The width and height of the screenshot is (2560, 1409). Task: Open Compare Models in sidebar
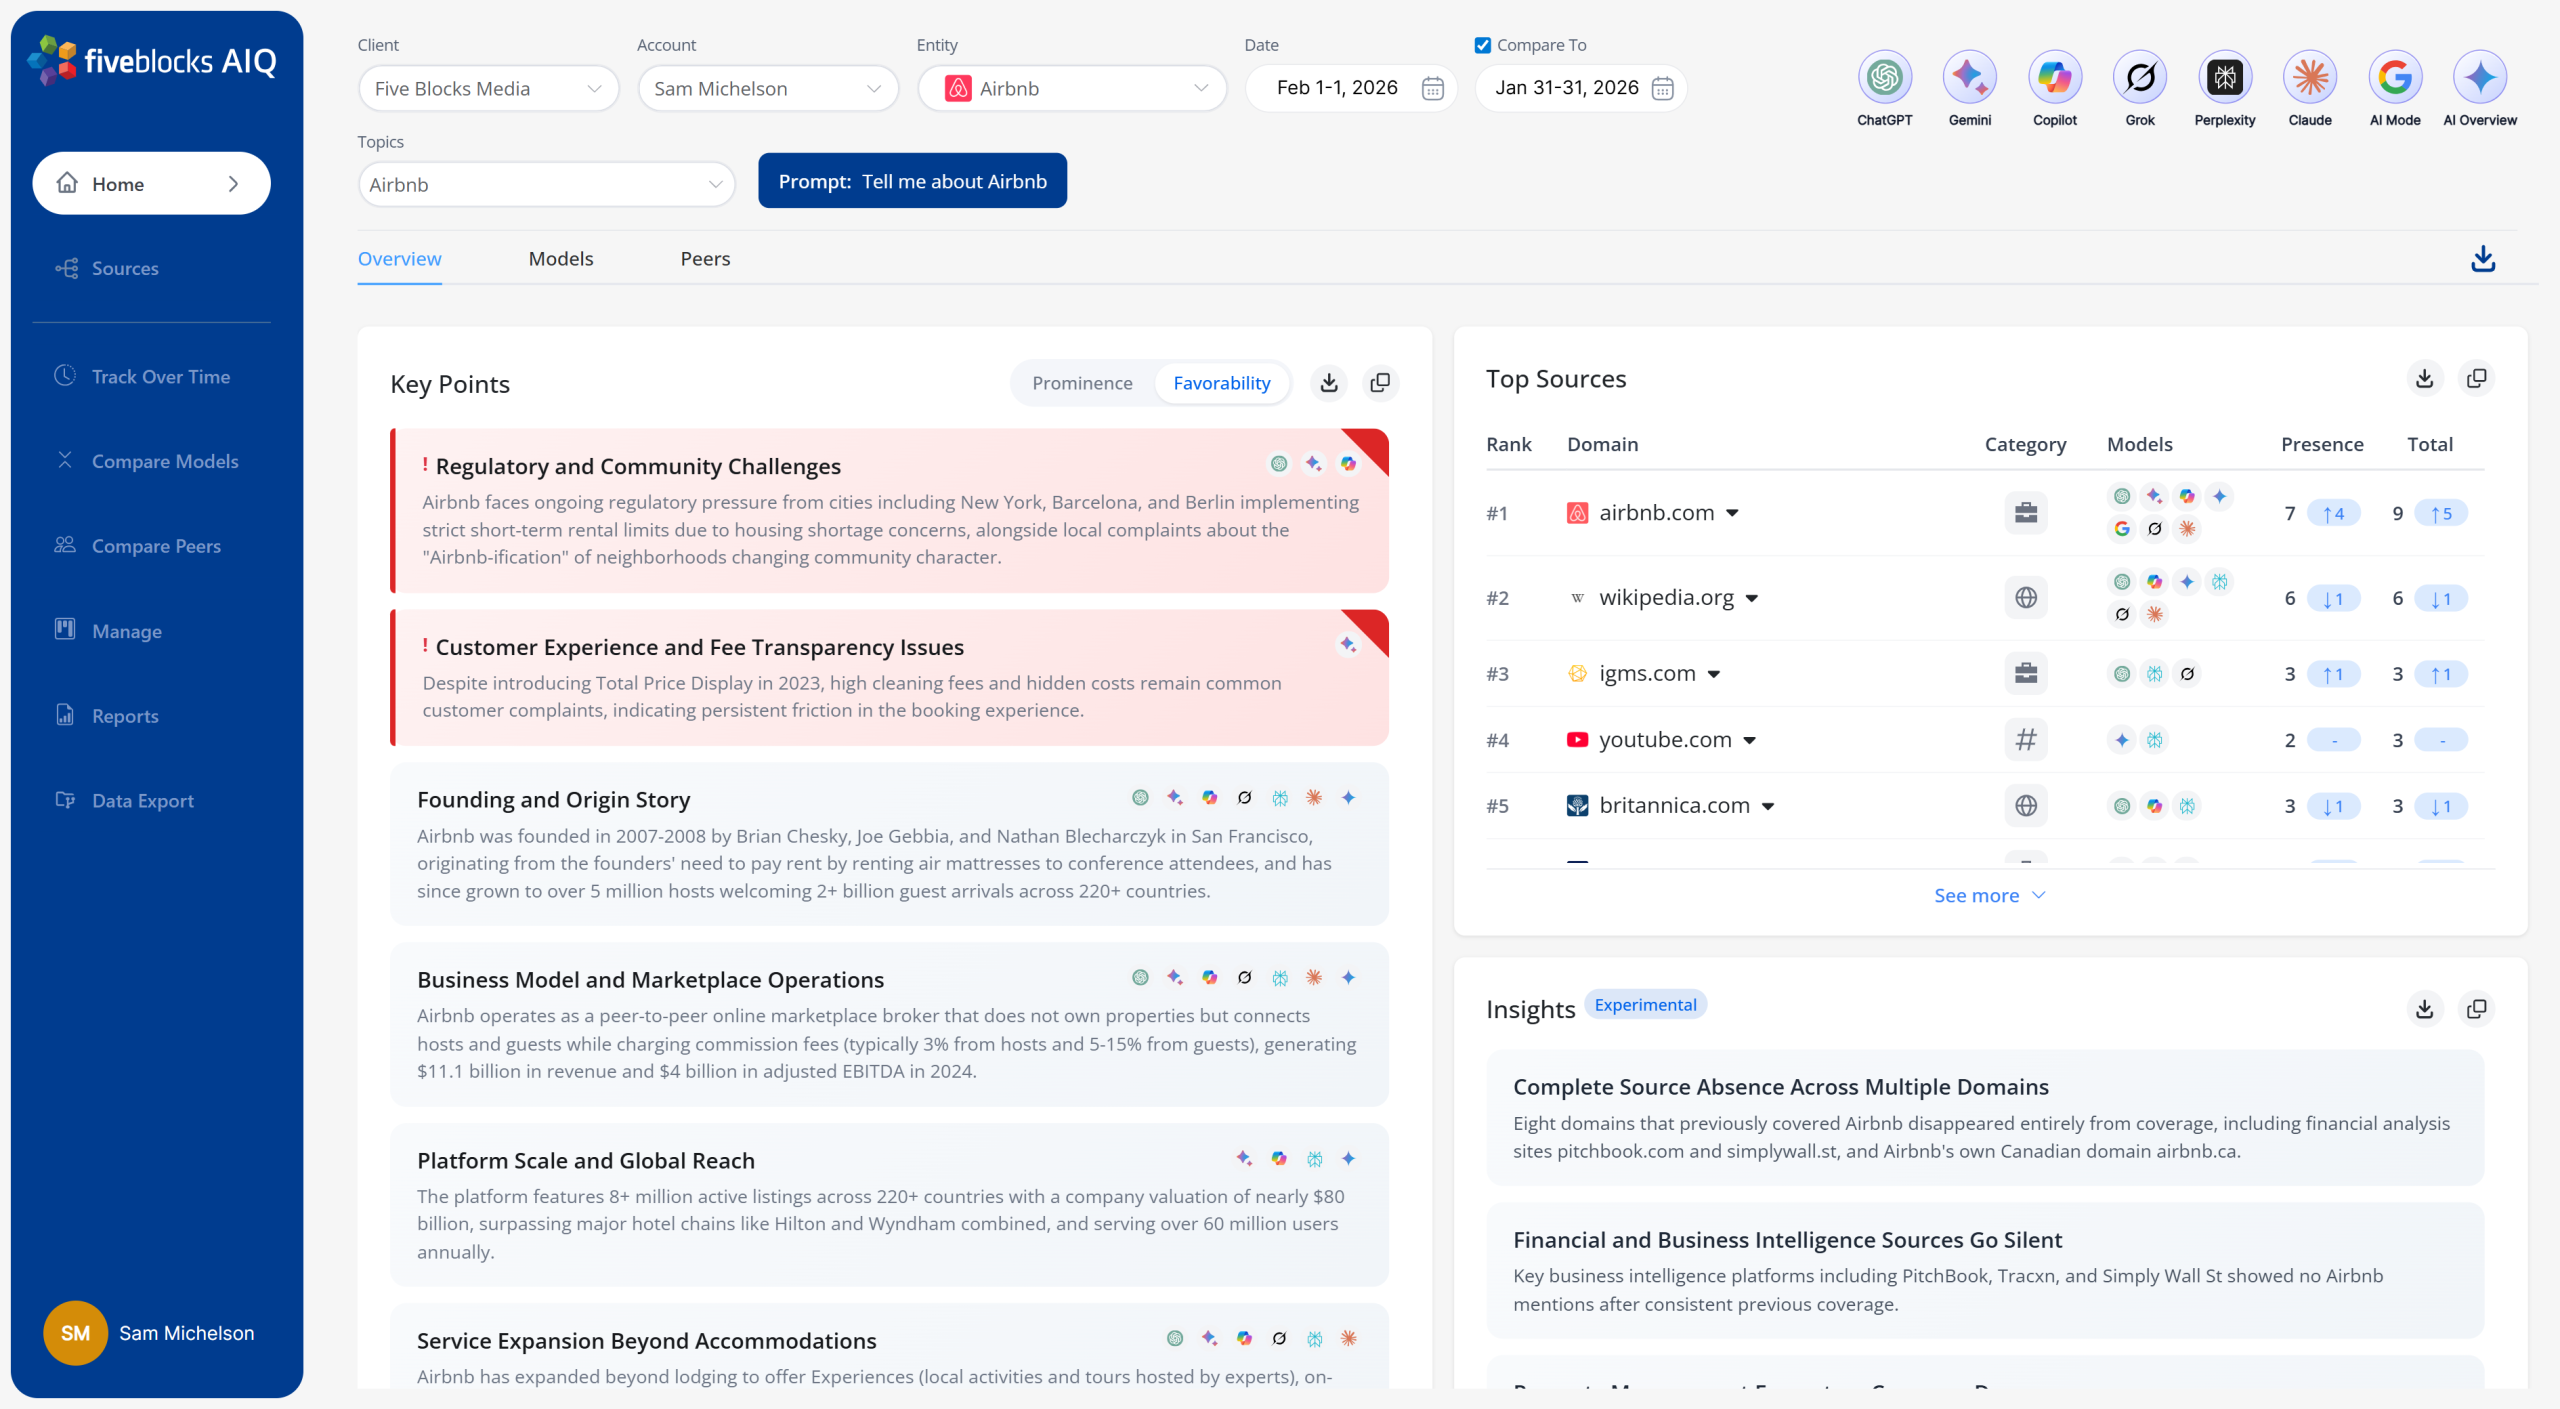(165, 461)
